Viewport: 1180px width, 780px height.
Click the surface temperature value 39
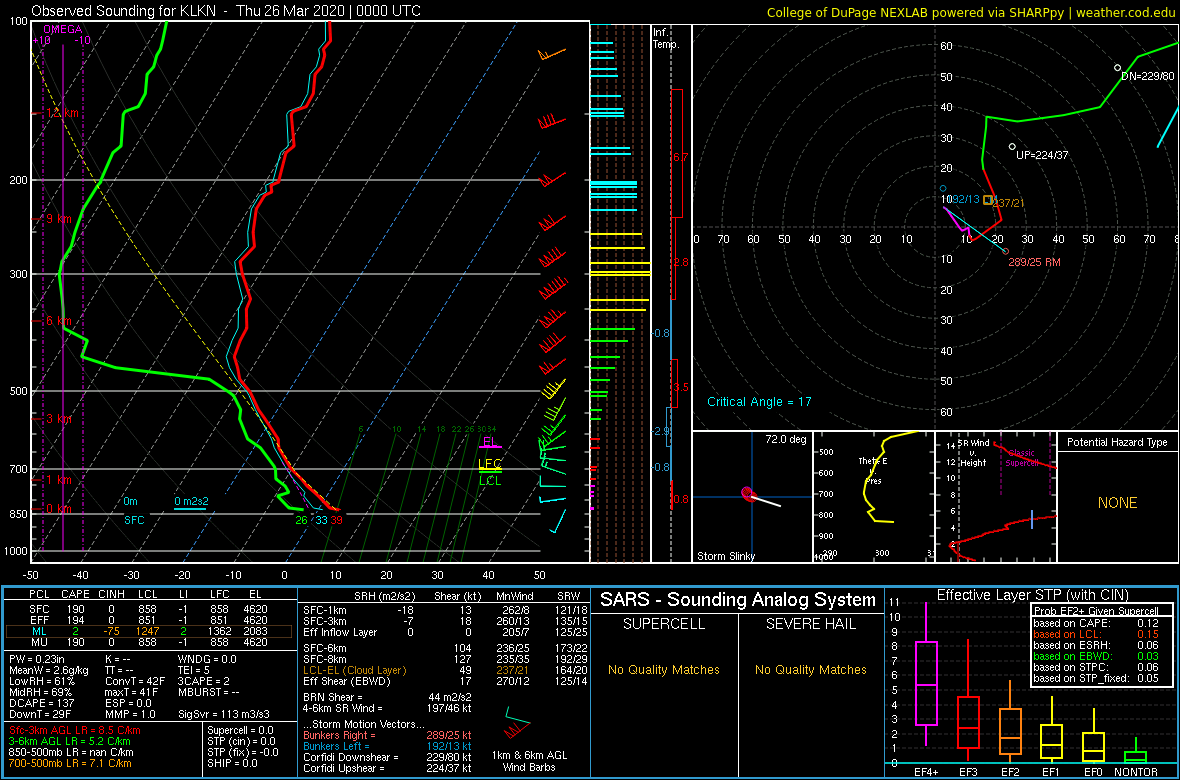click(x=336, y=520)
